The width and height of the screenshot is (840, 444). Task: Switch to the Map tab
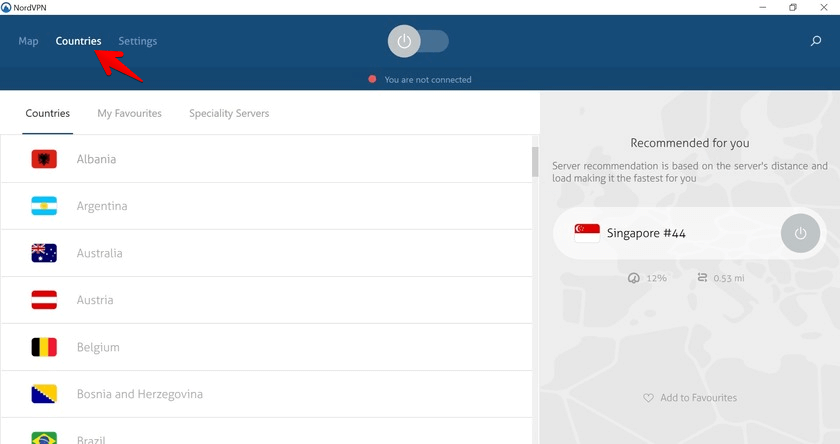pos(28,41)
